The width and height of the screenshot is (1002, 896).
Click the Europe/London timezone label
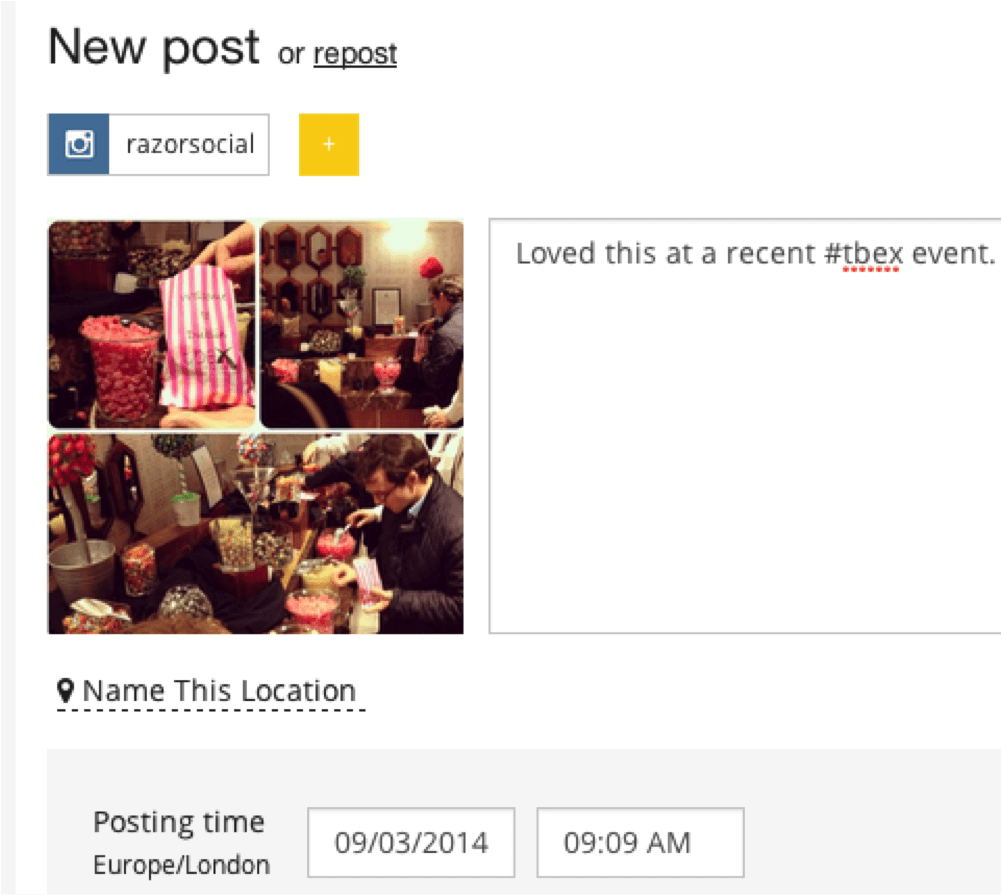[181, 865]
